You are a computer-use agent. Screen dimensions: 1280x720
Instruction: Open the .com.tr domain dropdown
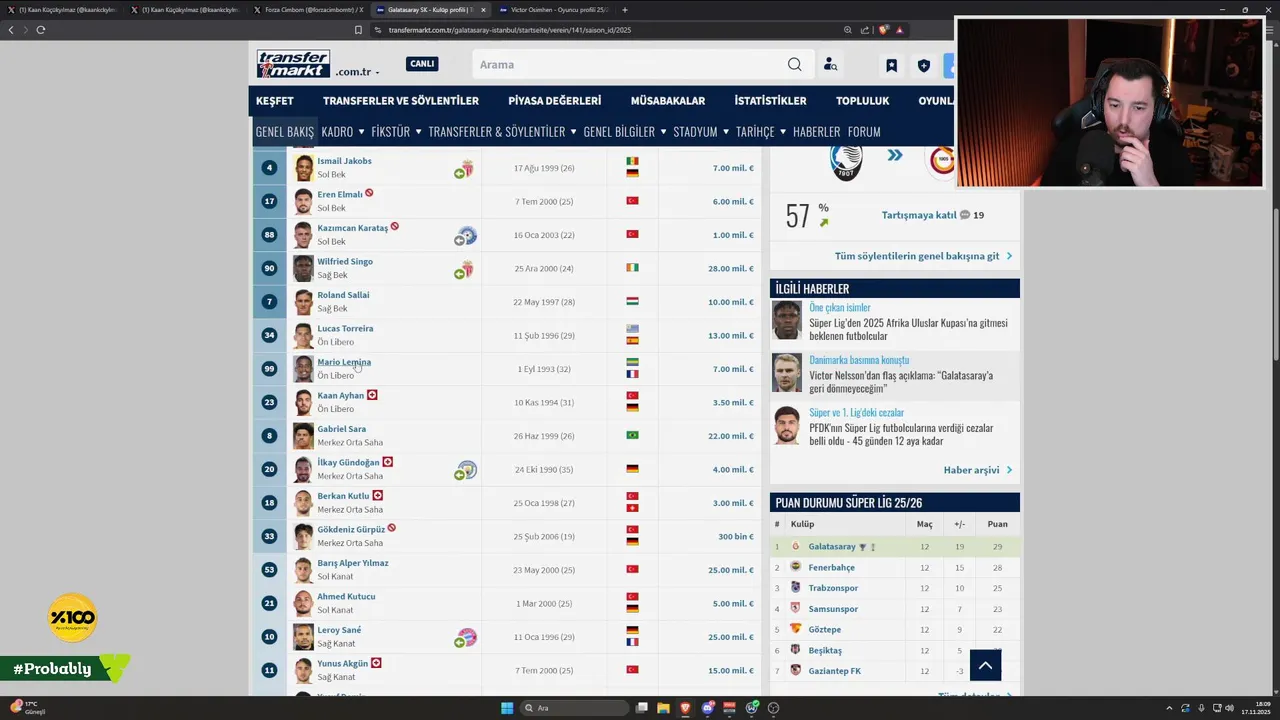pyautogui.click(x=357, y=72)
